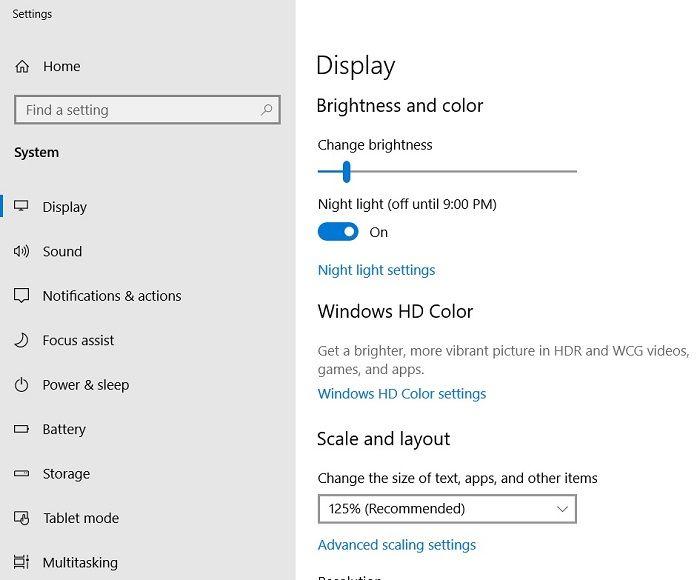
Task: Open Tablet mode settings
Action: point(81,518)
